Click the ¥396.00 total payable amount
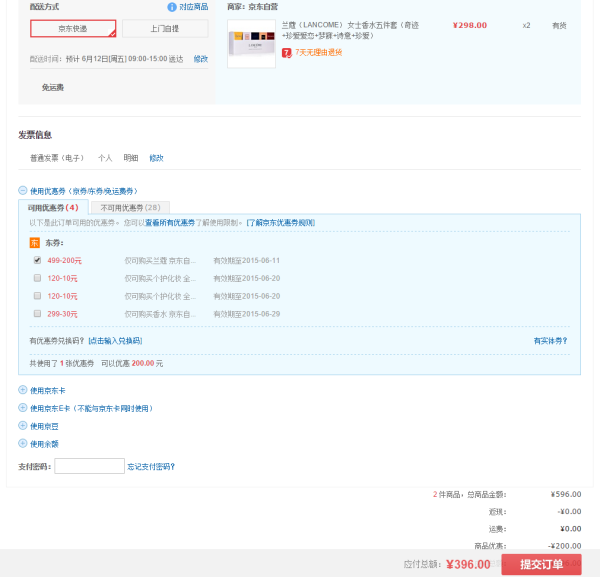The width and height of the screenshot is (600, 577). click(x=468, y=564)
